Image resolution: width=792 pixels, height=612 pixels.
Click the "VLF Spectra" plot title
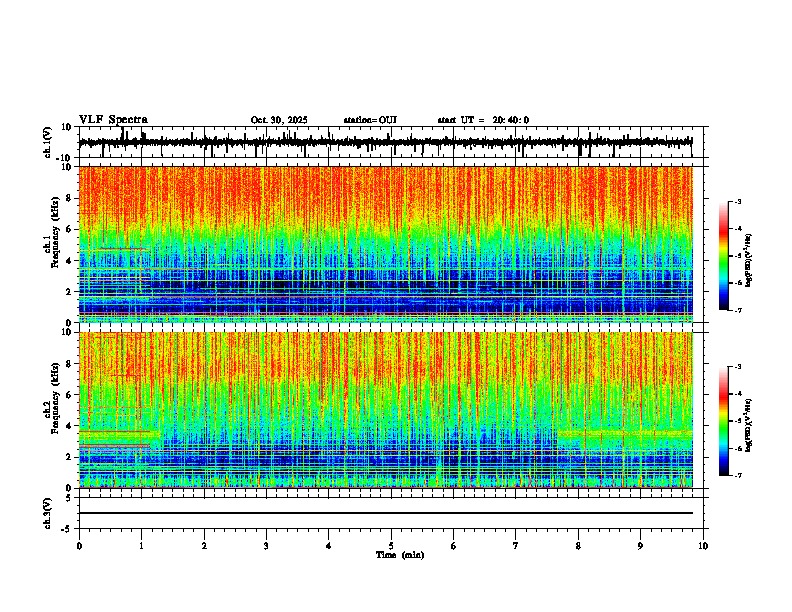point(113,120)
